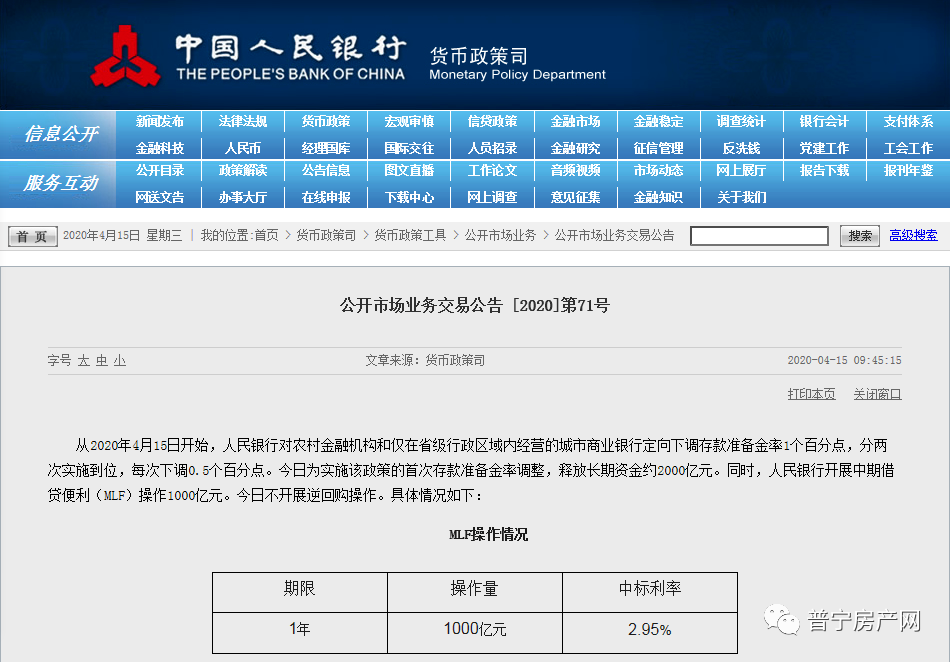Go to 关于我们 page

click(x=741, y=197)
